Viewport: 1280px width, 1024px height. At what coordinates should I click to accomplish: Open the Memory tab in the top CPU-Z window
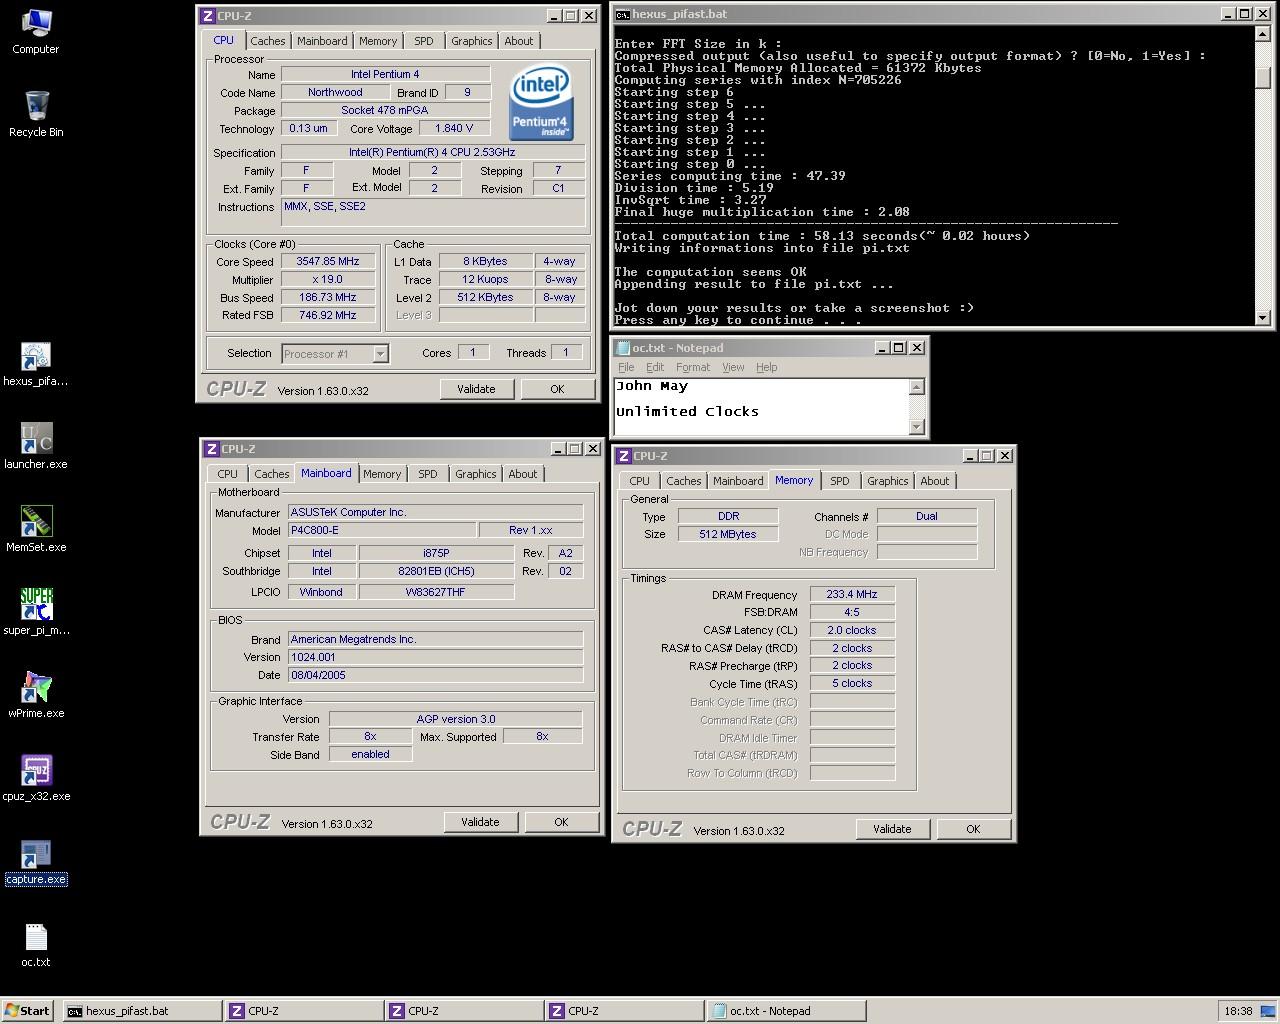[378, 41]
